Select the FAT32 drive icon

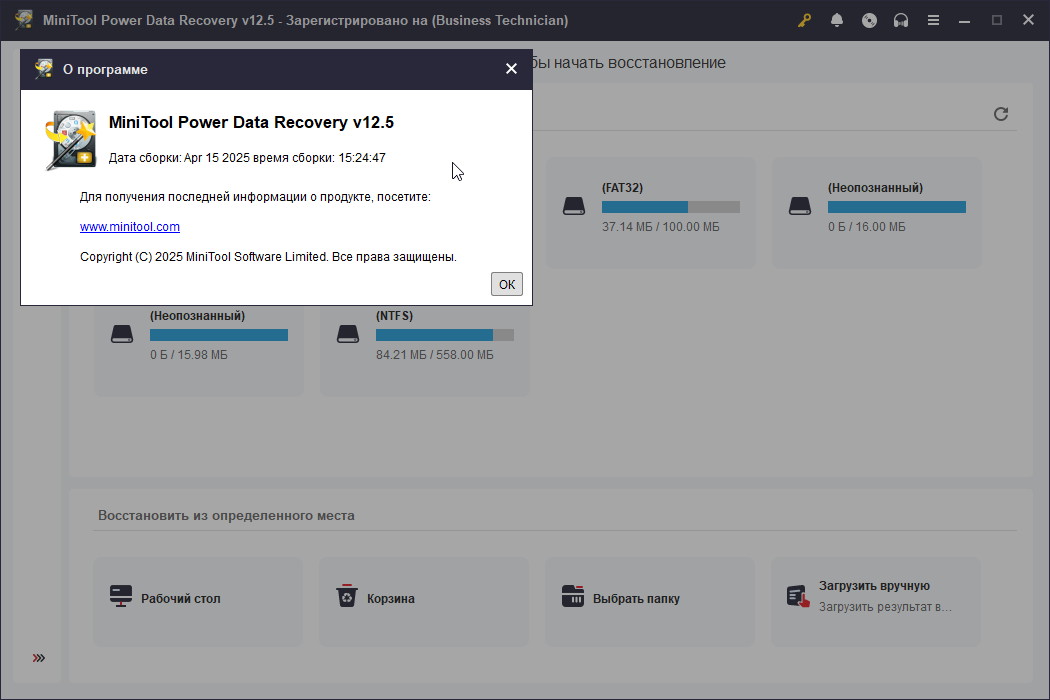click(x=574, y=206)
